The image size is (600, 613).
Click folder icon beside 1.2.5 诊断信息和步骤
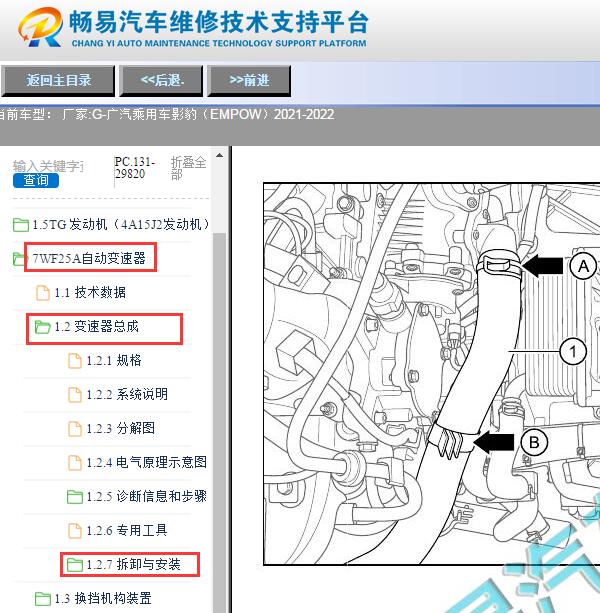(74, 497)
